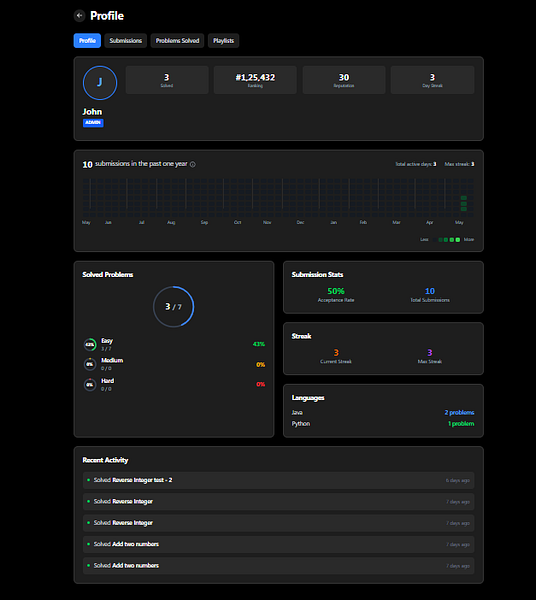
Task: Click the info icon beside submissions count
Action: [193, 164]
